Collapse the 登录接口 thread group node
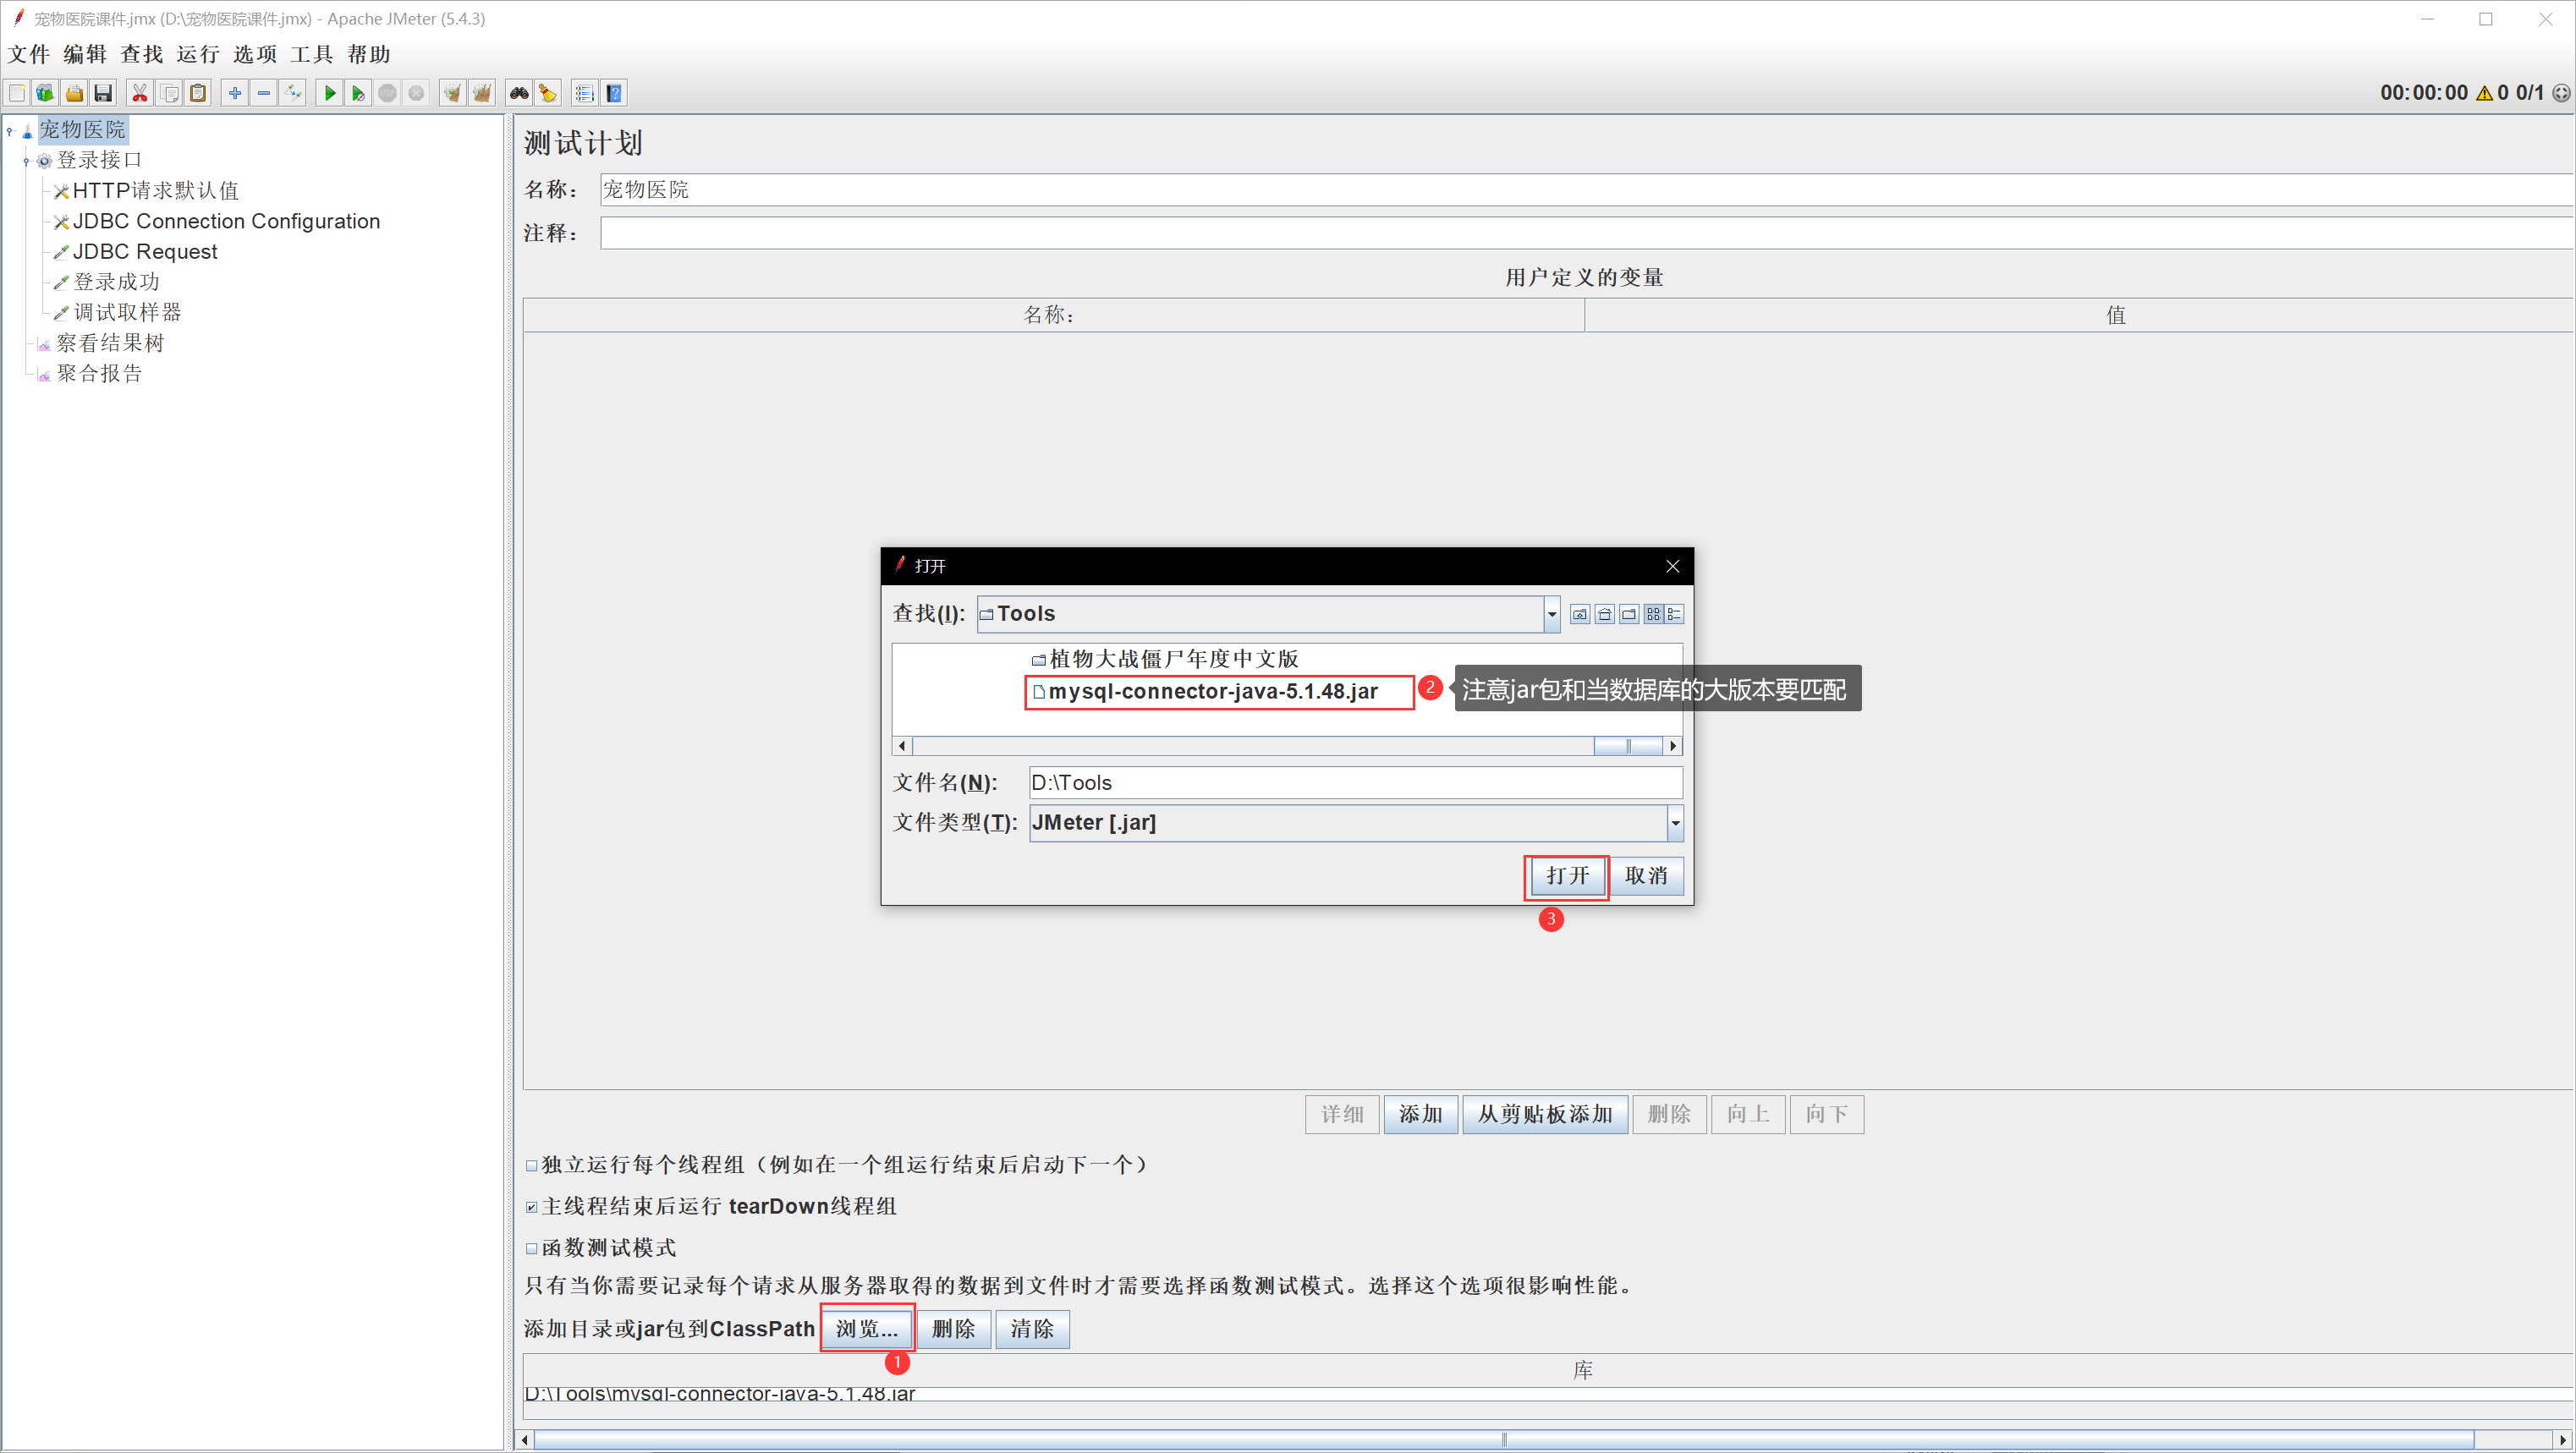Viewport: 2576px width, 1453px height. pos(26,161)
